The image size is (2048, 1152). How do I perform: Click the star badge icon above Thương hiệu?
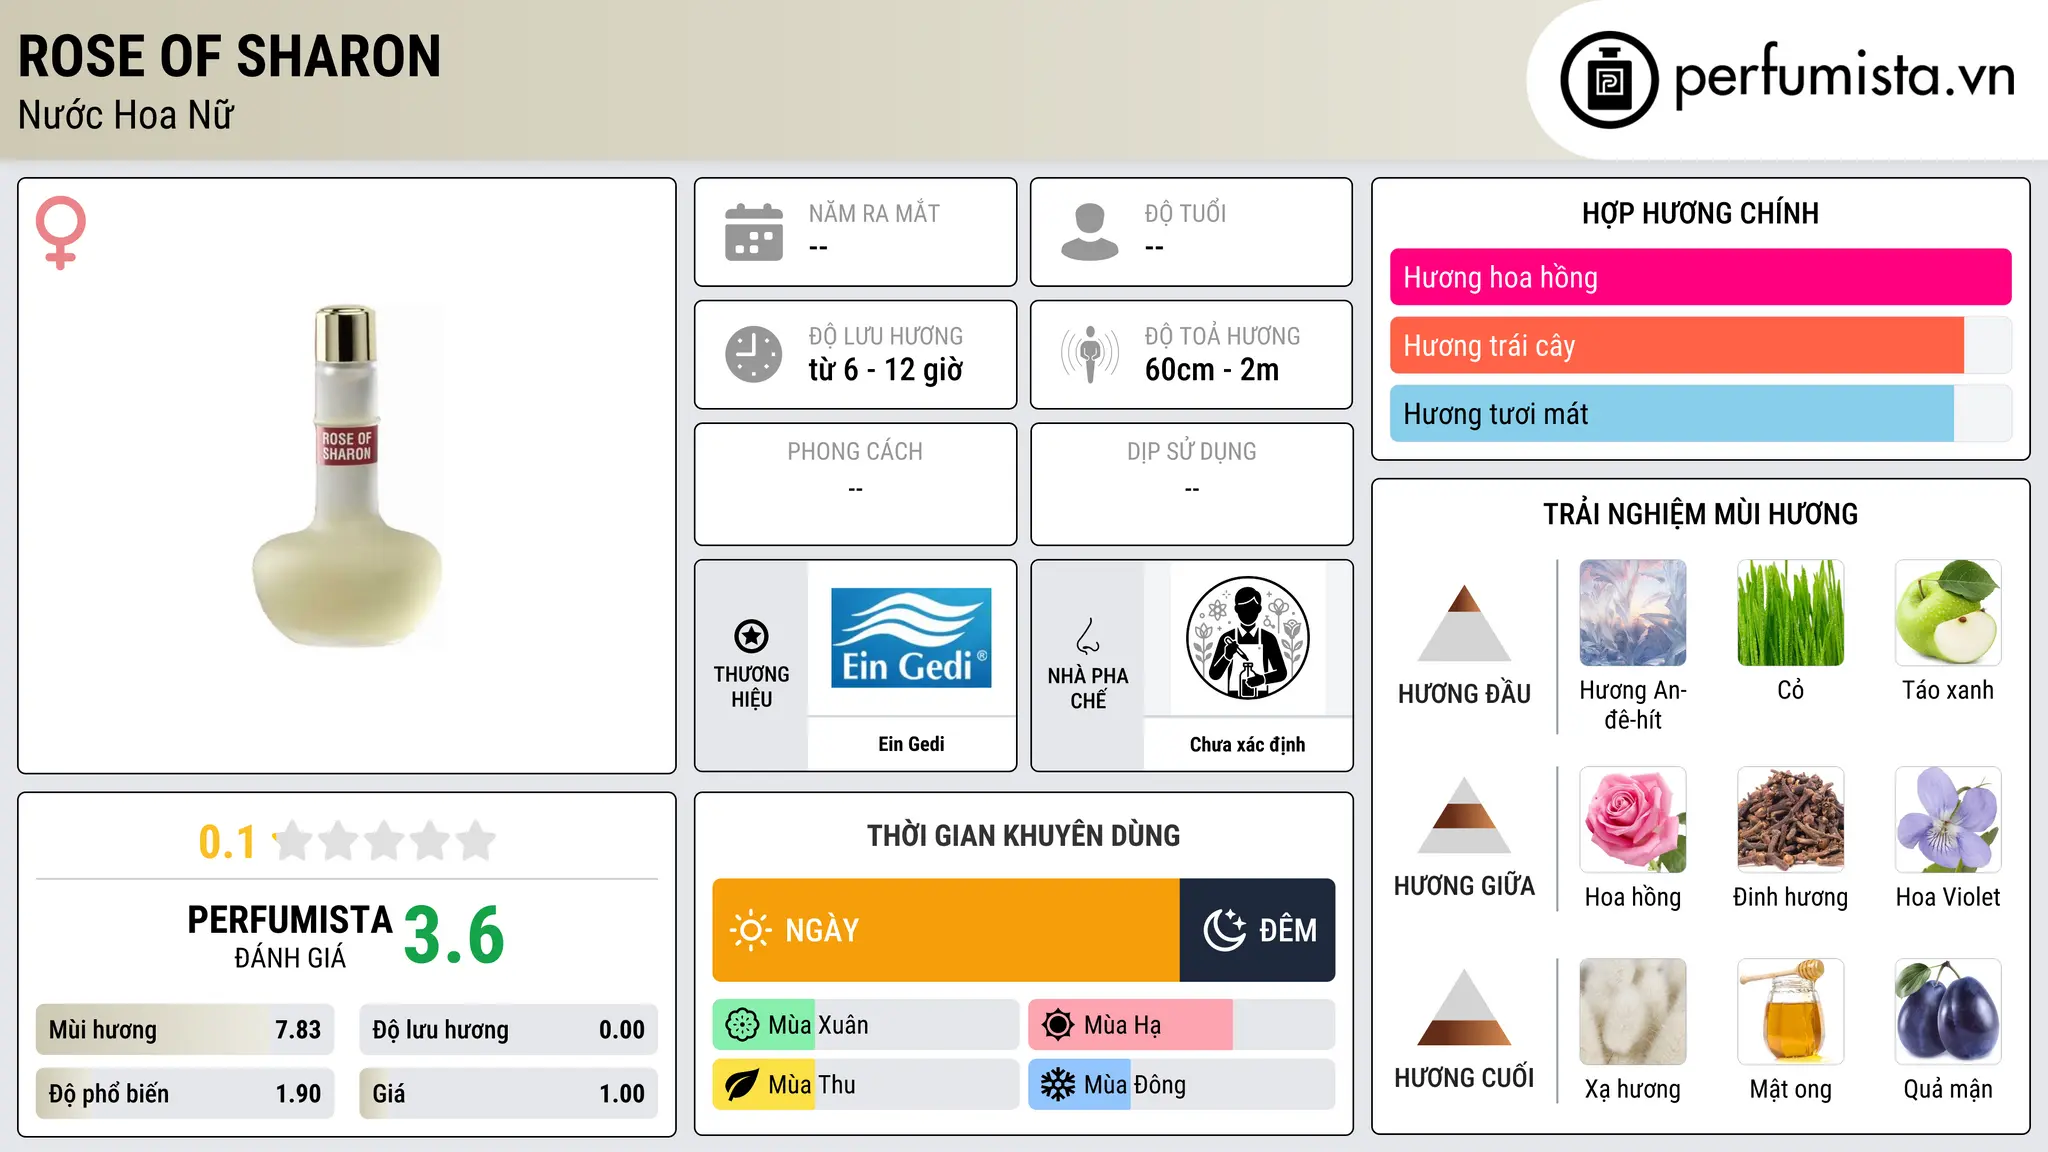(x=751, y=636)
